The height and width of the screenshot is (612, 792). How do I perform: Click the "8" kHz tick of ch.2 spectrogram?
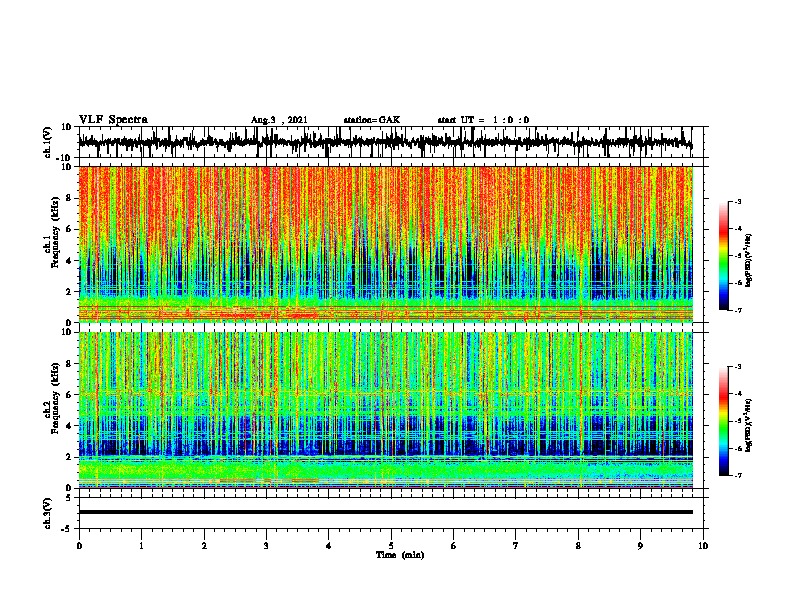point(69,364)
